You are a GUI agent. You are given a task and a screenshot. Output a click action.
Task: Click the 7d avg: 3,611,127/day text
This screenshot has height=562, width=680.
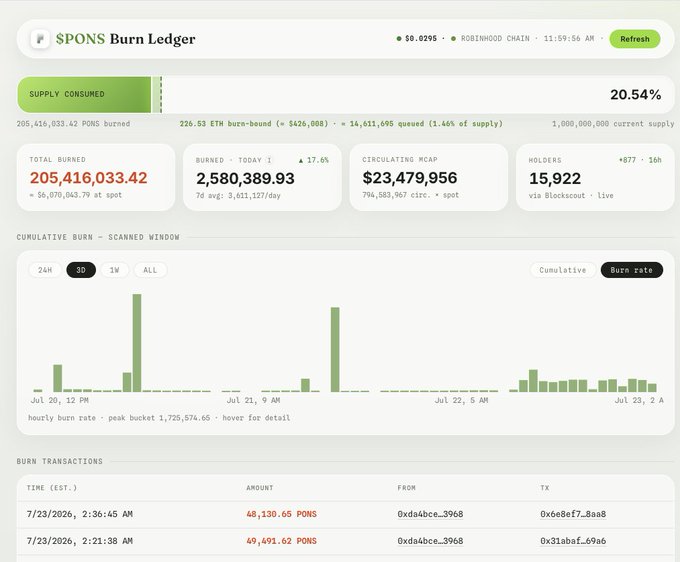[238, 196]
